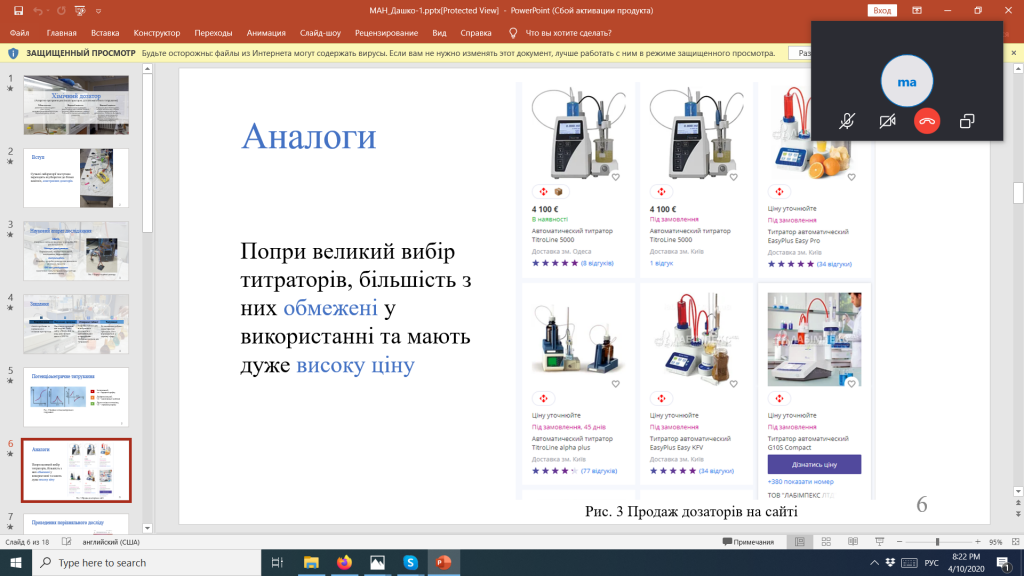Hang up the call with the red button

point(927,121)
